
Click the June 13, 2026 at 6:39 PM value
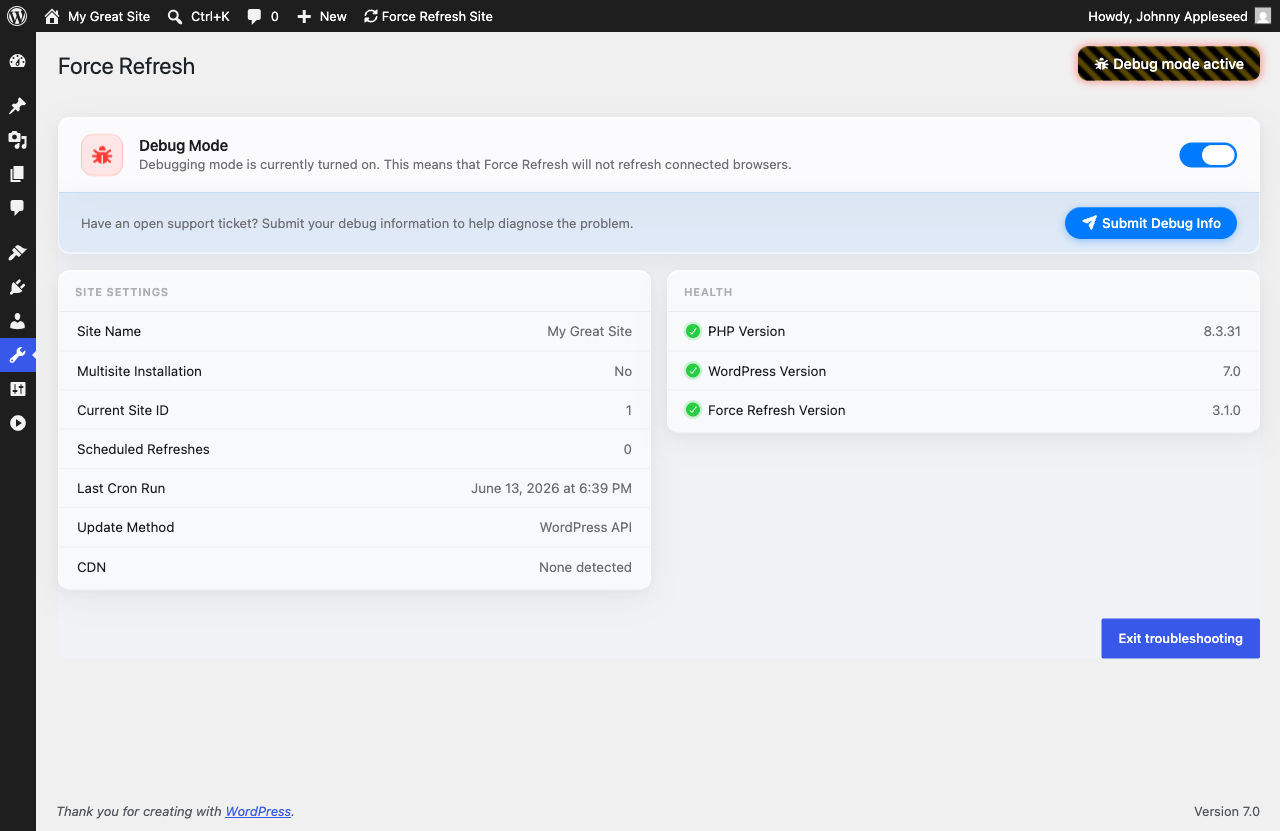552,488
